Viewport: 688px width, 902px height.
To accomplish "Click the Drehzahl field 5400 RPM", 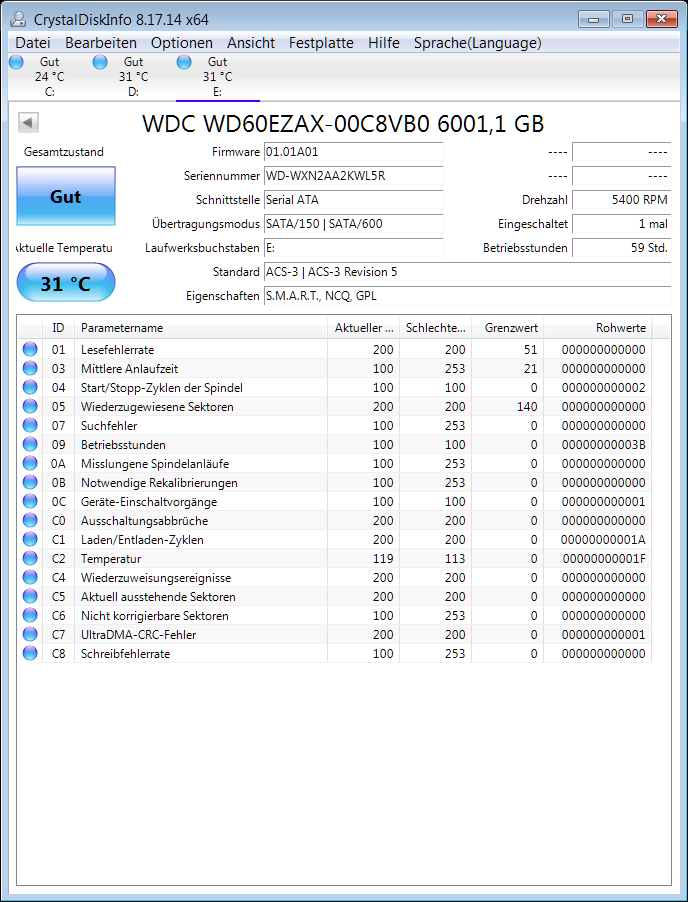I will [621, 200].
